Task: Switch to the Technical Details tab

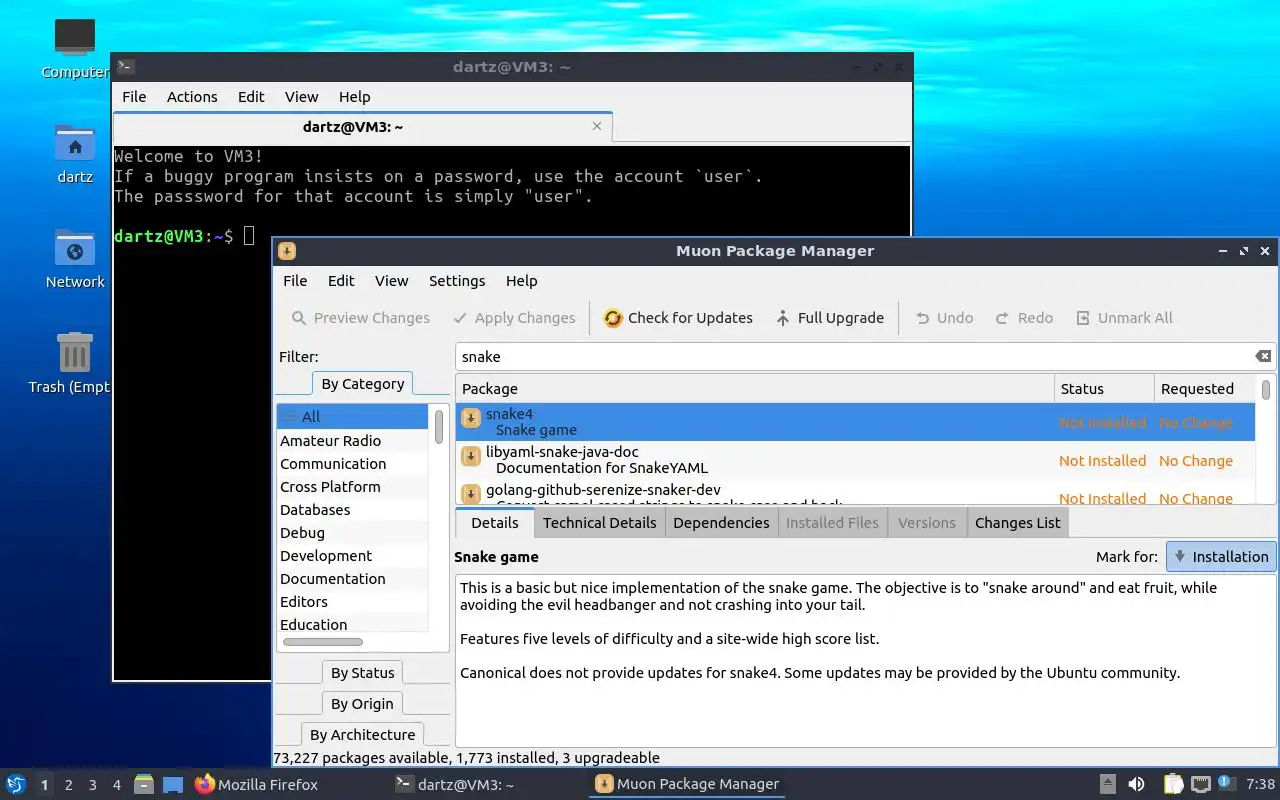Action: (599, 523)
